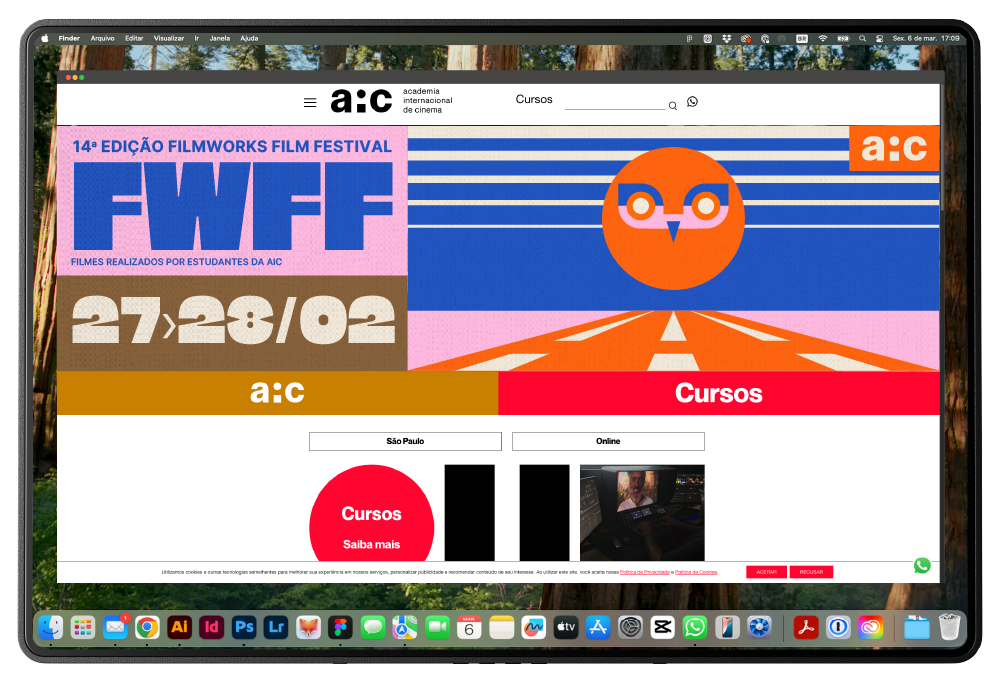
Task: Open Control Center in the menu bar
Action: (x=879, y=38)
